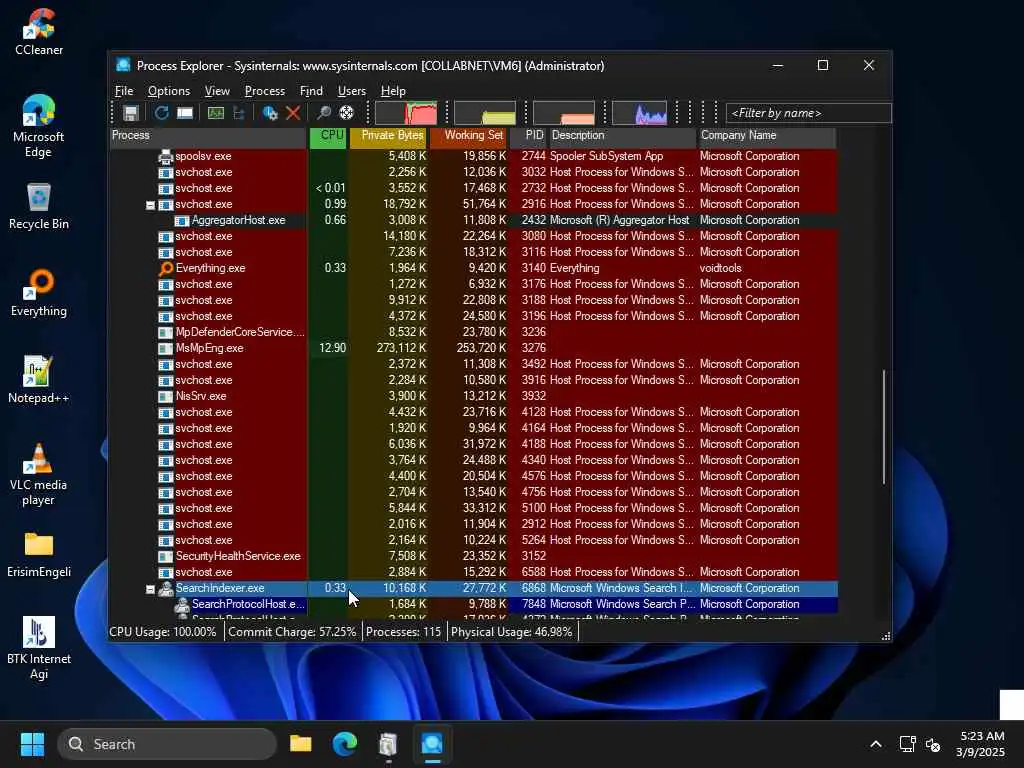The image size is (1024, 768).
Task: Click the Physical Usage status entry
Action: point(511,632)
